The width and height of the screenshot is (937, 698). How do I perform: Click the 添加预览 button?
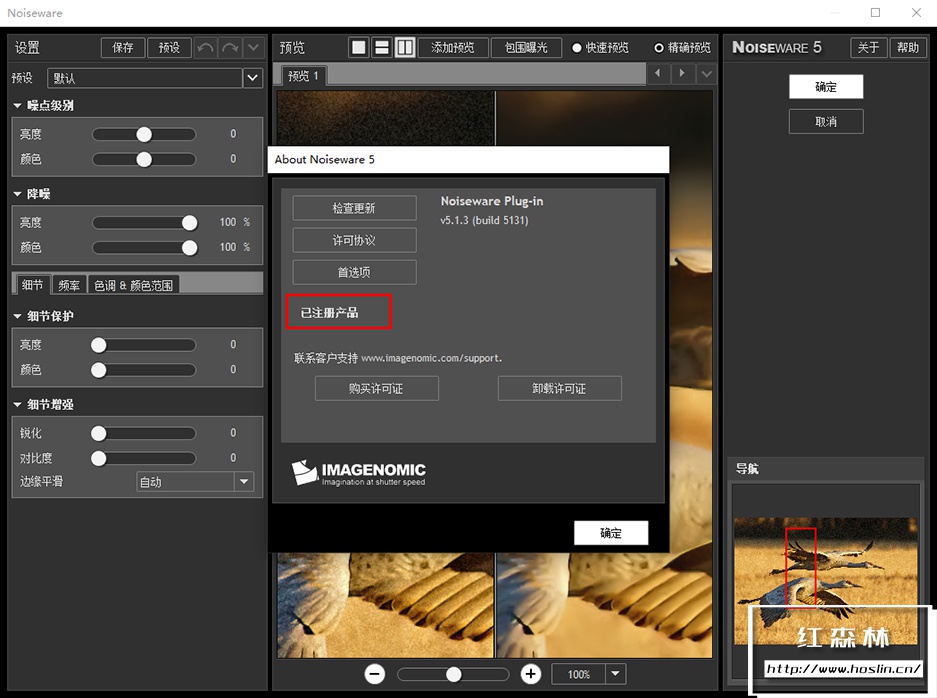[x=453, y=48]
